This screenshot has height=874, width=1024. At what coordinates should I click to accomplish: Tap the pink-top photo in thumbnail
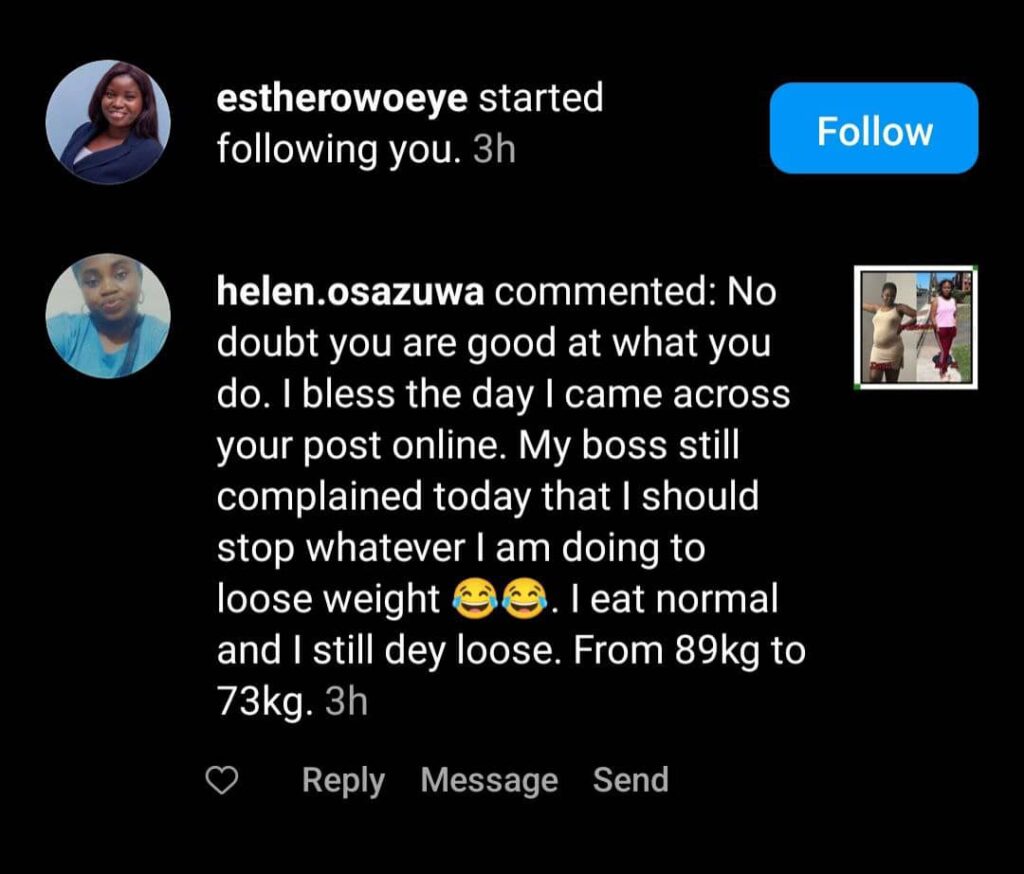click(x=944, y=327)
